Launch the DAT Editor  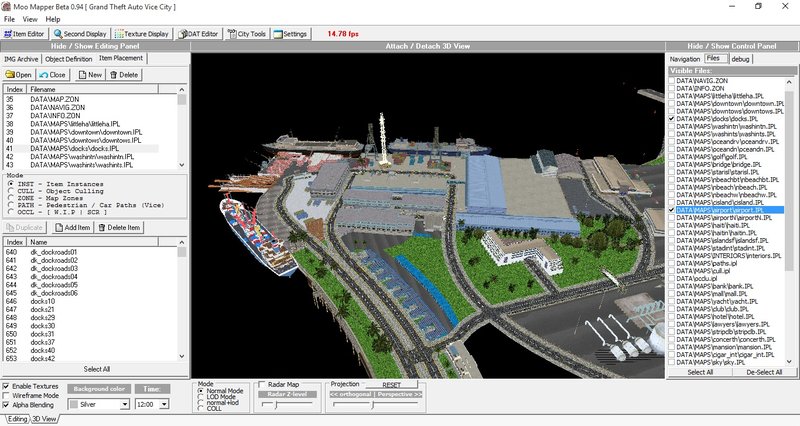198,34
